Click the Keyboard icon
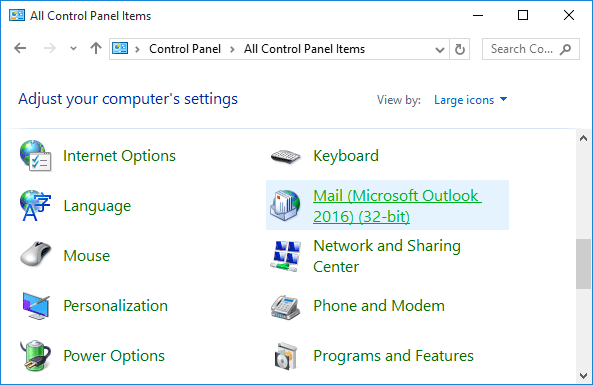Screen dimensions: 593x385 [286, 156]
